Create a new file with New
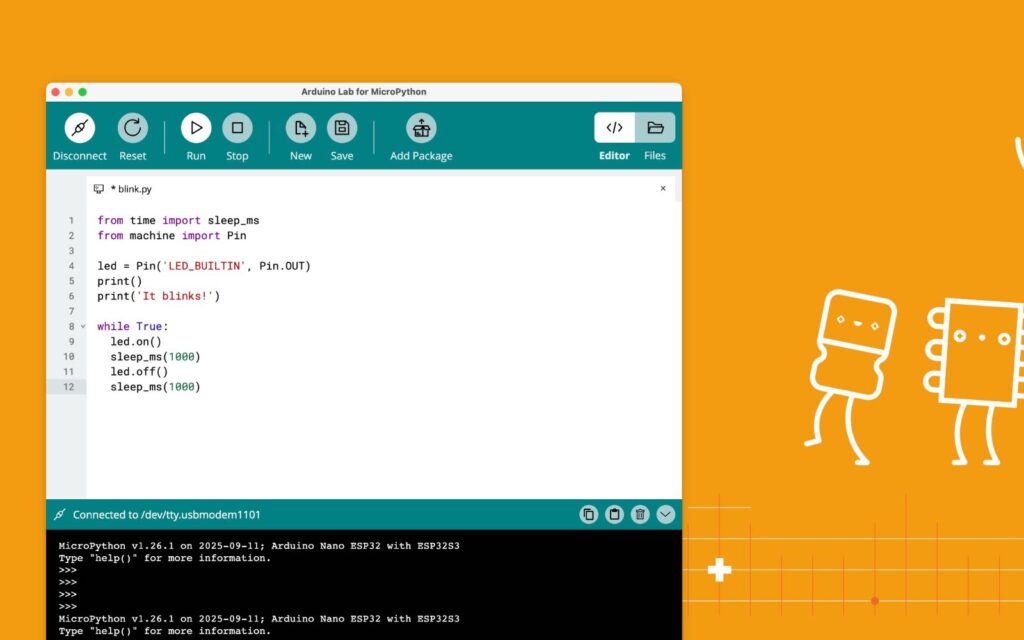Viewport: 1024px width, 640px height. pos(301,128)
